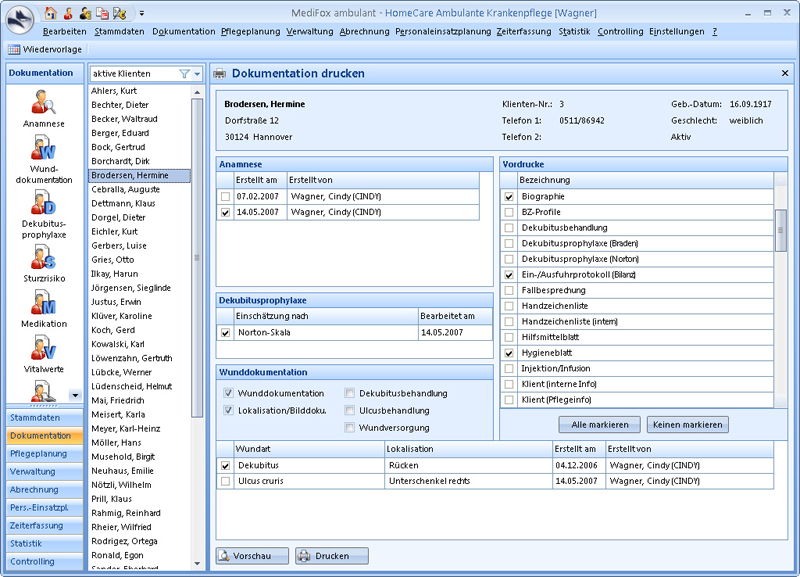The width and height of the screenshot is (800, 577).
Task: Switch to the Pflegeplanung navigation tab
Action: (x=40, y=453)
